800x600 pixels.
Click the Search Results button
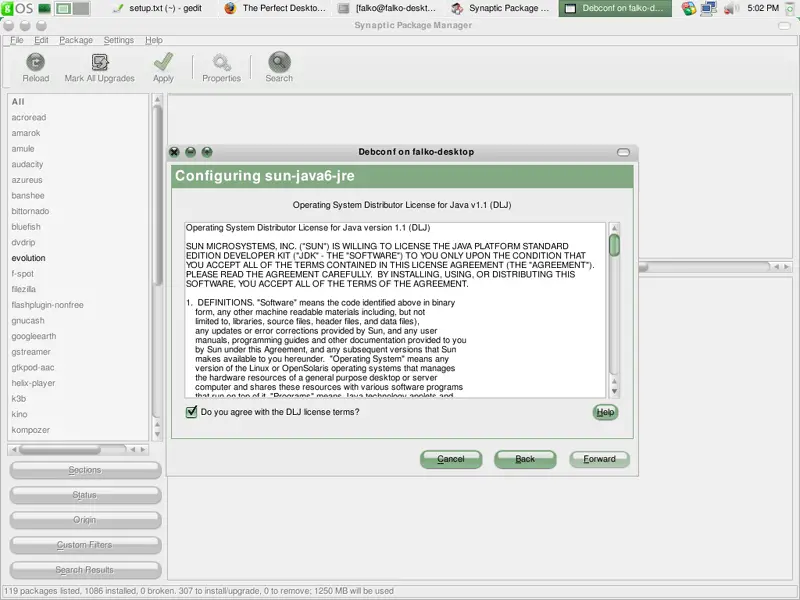[x=85, y=570]
